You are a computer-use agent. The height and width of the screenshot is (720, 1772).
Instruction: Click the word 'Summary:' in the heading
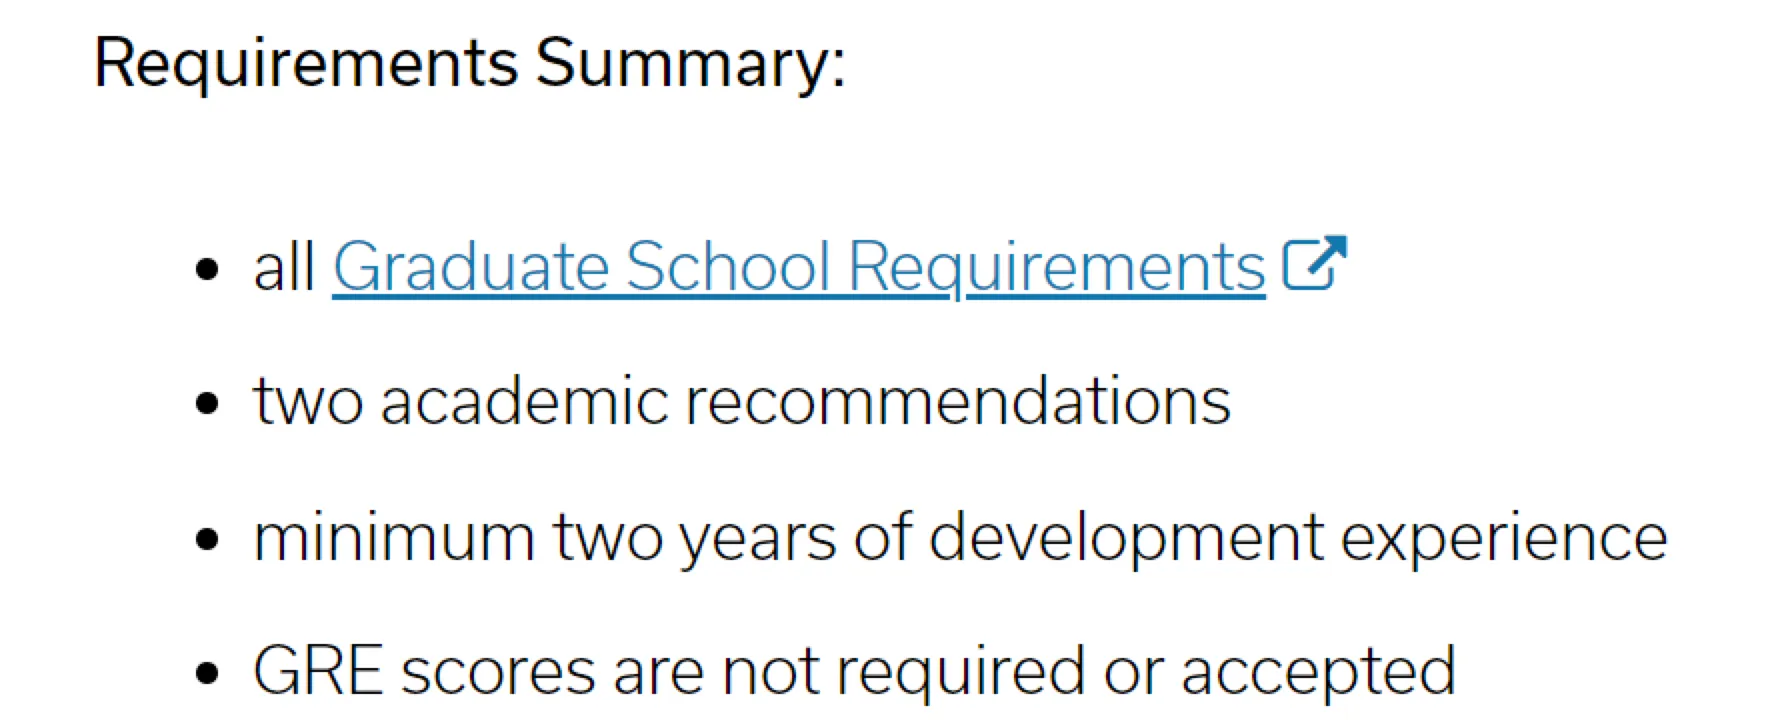pos(690,62)
